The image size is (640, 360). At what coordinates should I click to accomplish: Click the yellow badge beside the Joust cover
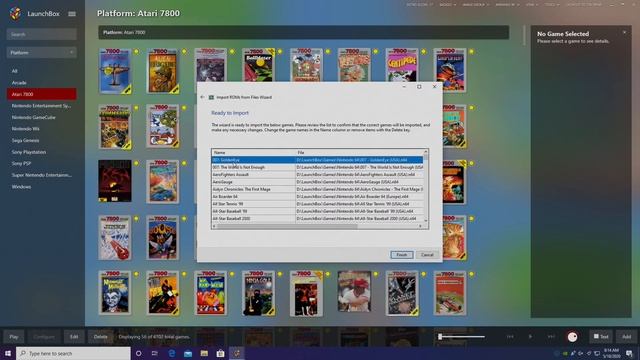184,219
